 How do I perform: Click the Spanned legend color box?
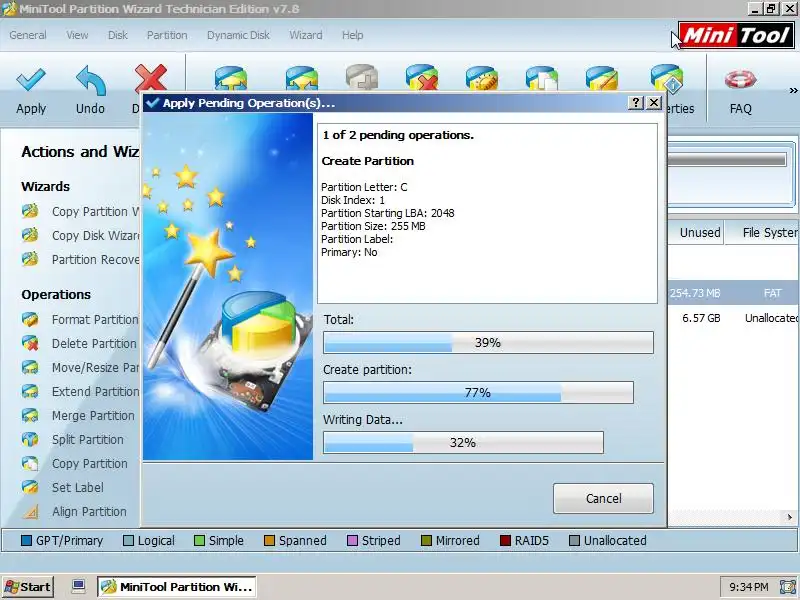pos(269,540)
